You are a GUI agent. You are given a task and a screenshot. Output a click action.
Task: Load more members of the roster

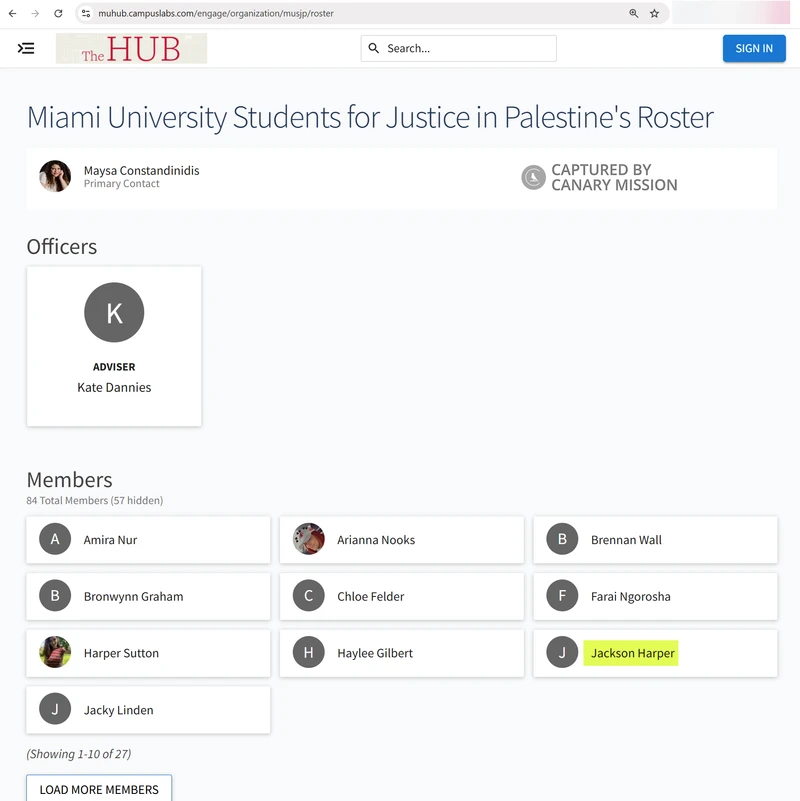pyautogui.click(x=99, y=789)
